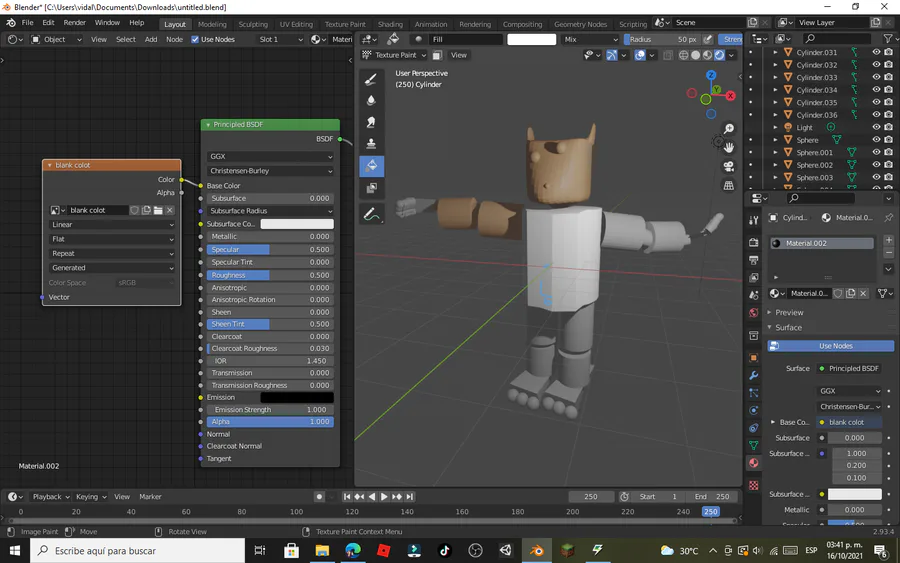Remove material slot with minus button
The height and width of the screenshot is (563, 900).
[x=889, y=253]
